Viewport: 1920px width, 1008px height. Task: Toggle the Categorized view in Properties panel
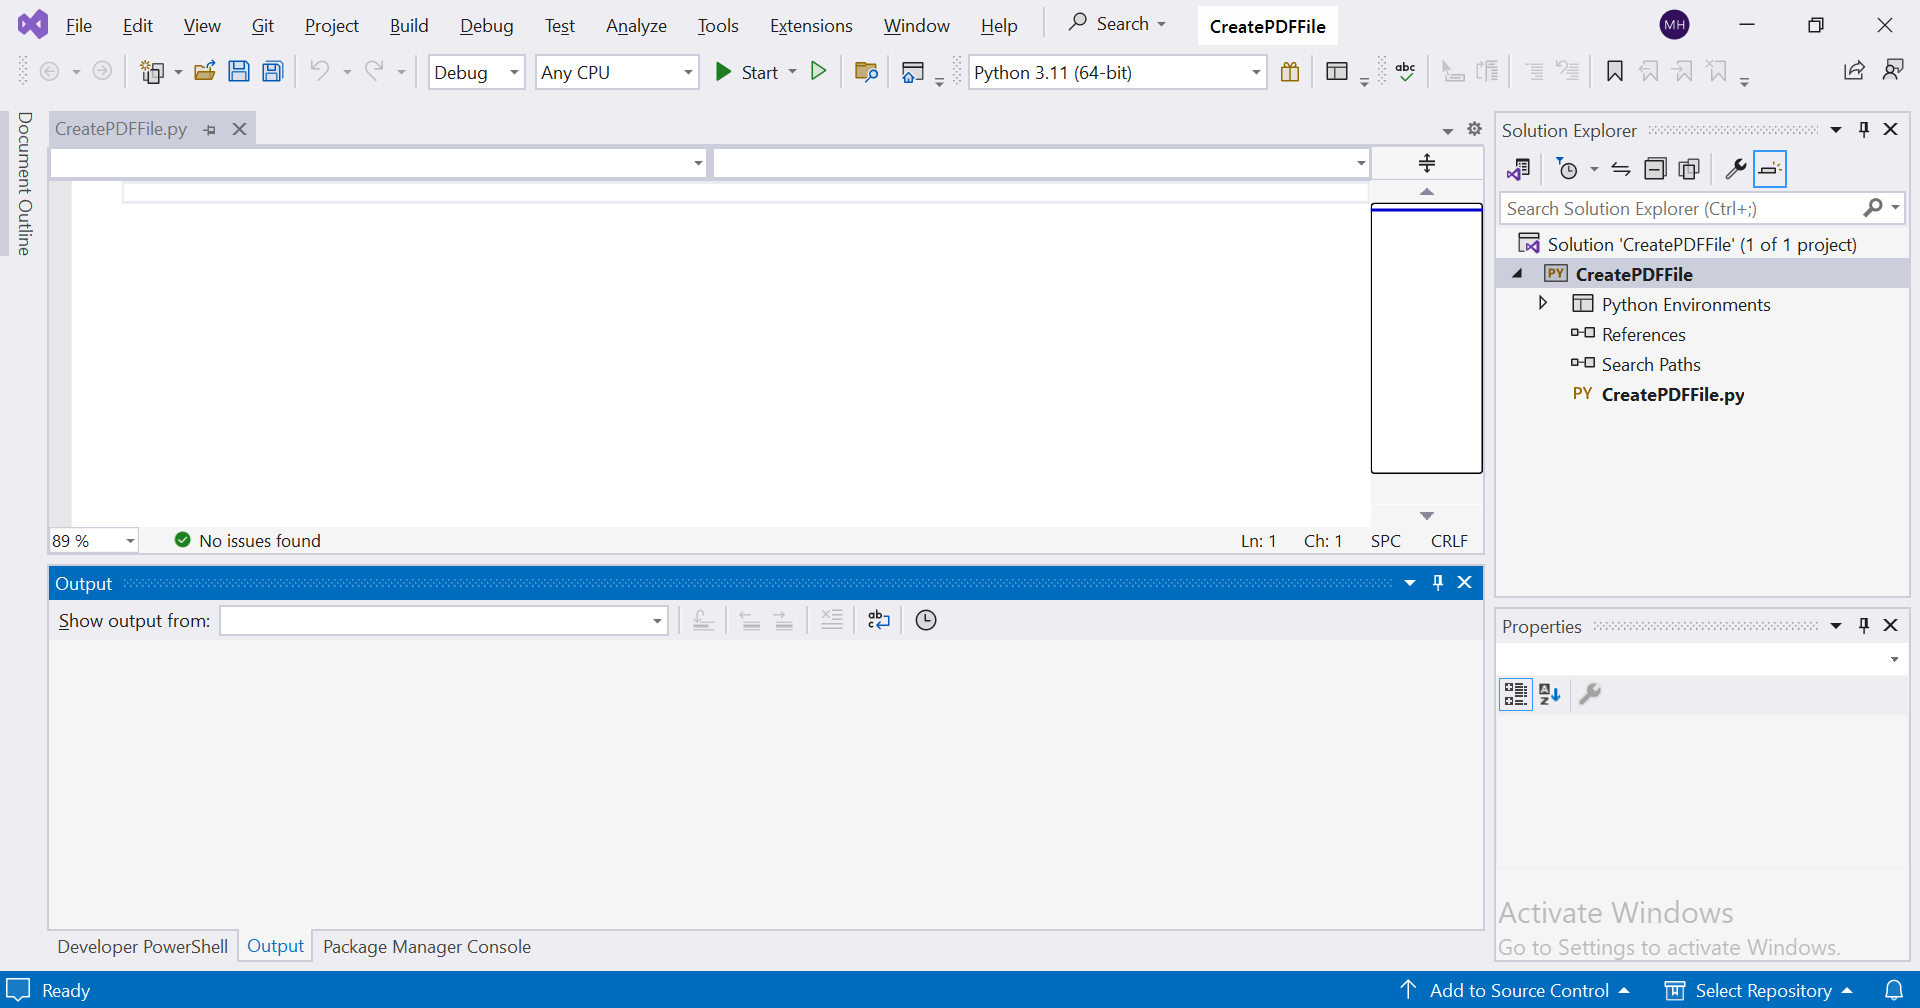[1515, 694]
